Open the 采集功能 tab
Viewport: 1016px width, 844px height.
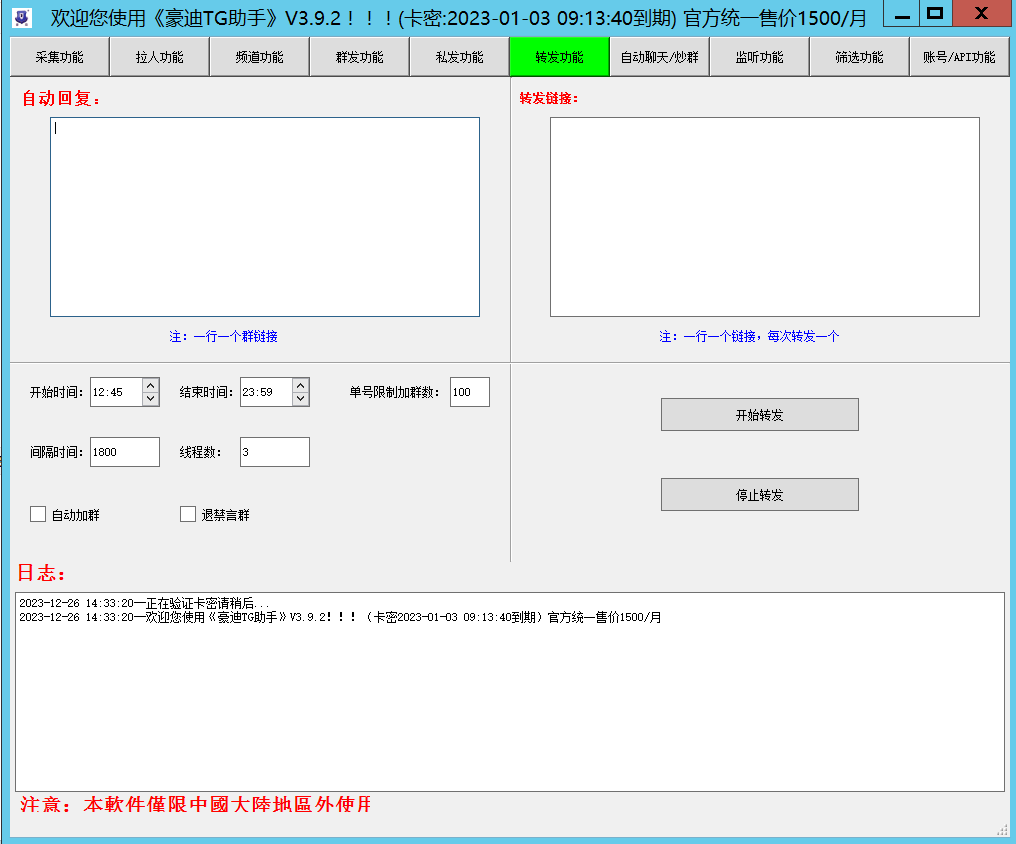(59, 57)
